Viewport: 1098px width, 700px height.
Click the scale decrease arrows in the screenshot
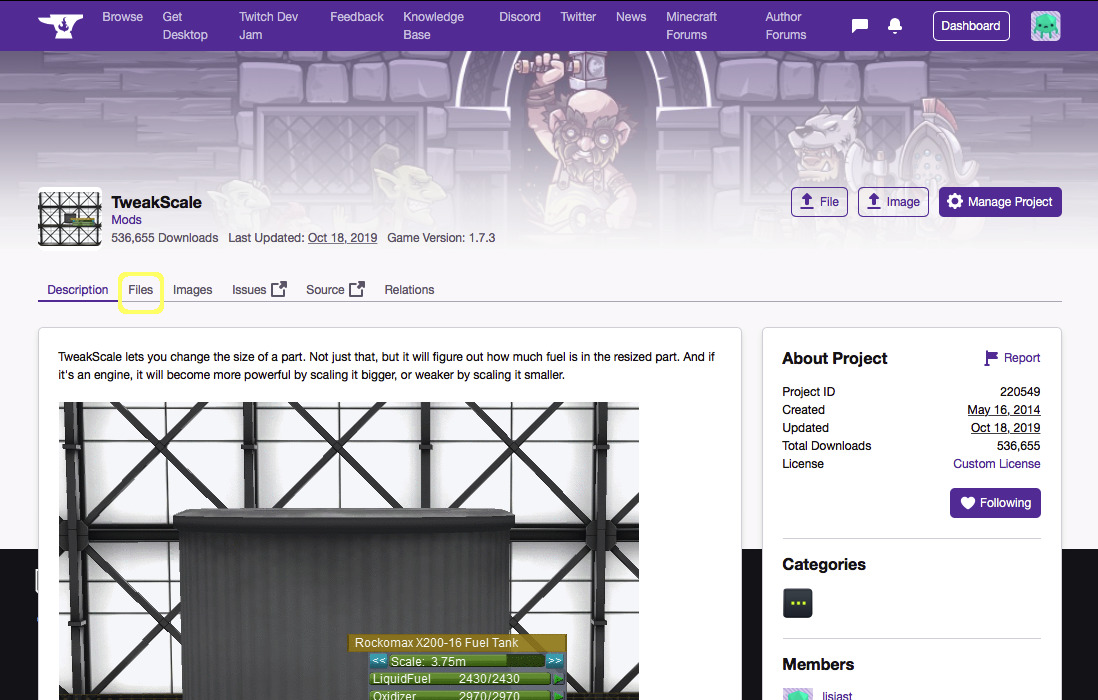pos(379,661)
